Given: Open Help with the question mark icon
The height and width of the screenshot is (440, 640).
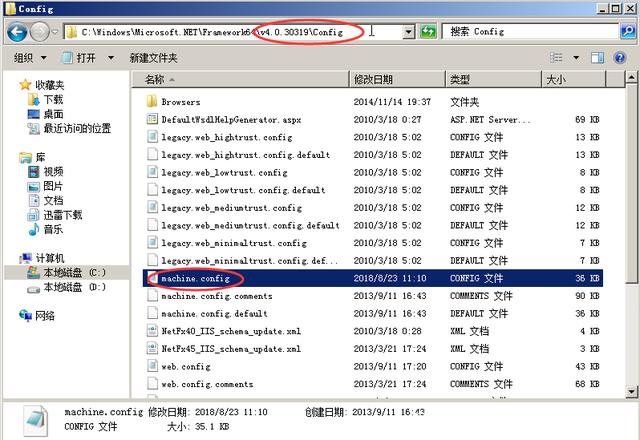Looking at the screenshot, I should pos(620,58).
